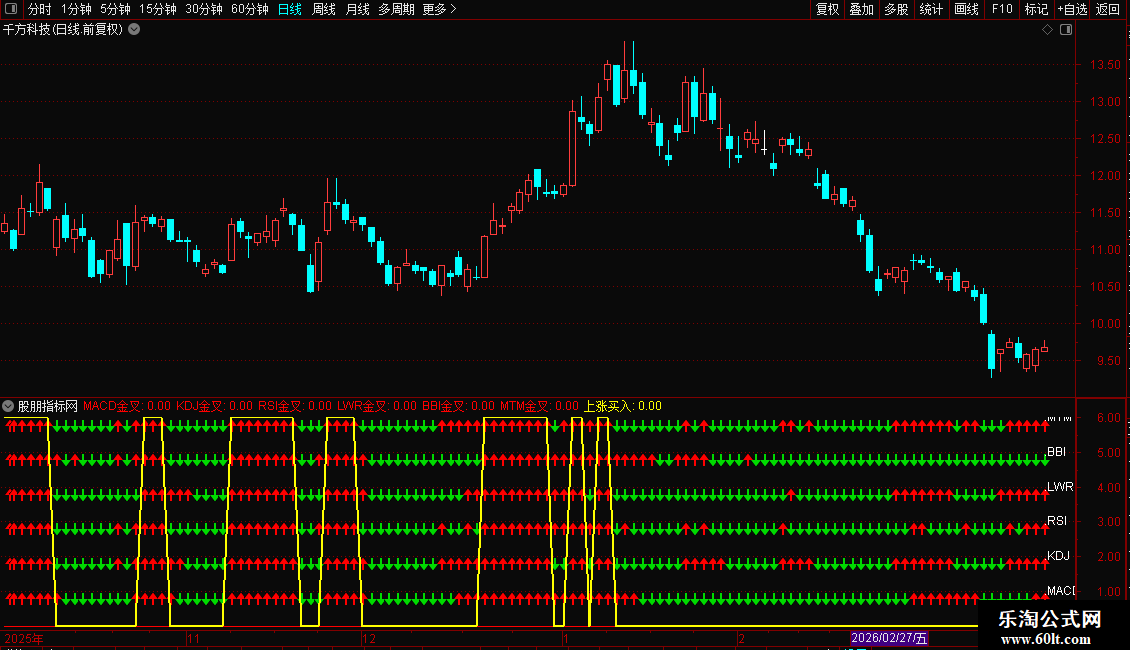Click the BBI row label

(1056, 452)
